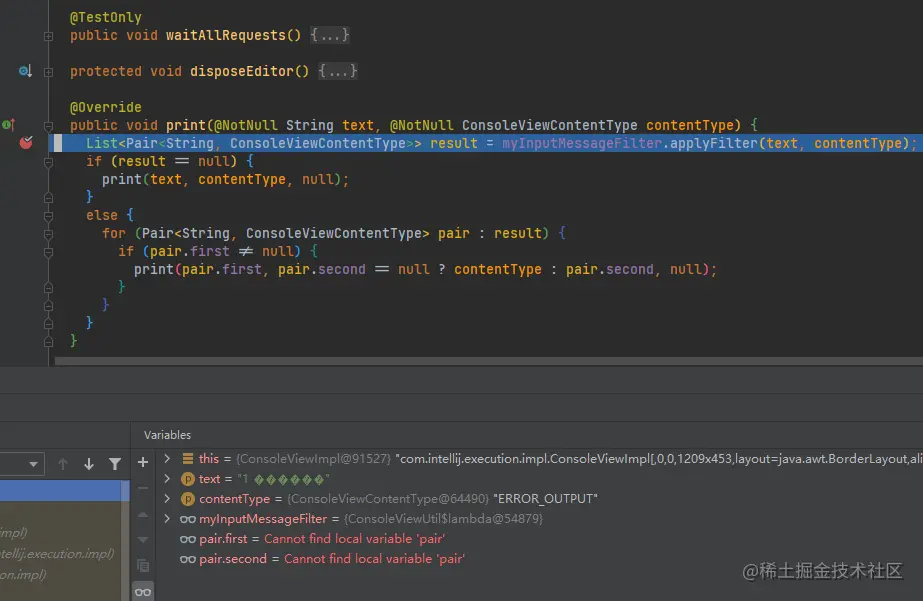Screen dimensions: 923x601
Task: Click the applyFilter method call
Action: coord(713,143)
